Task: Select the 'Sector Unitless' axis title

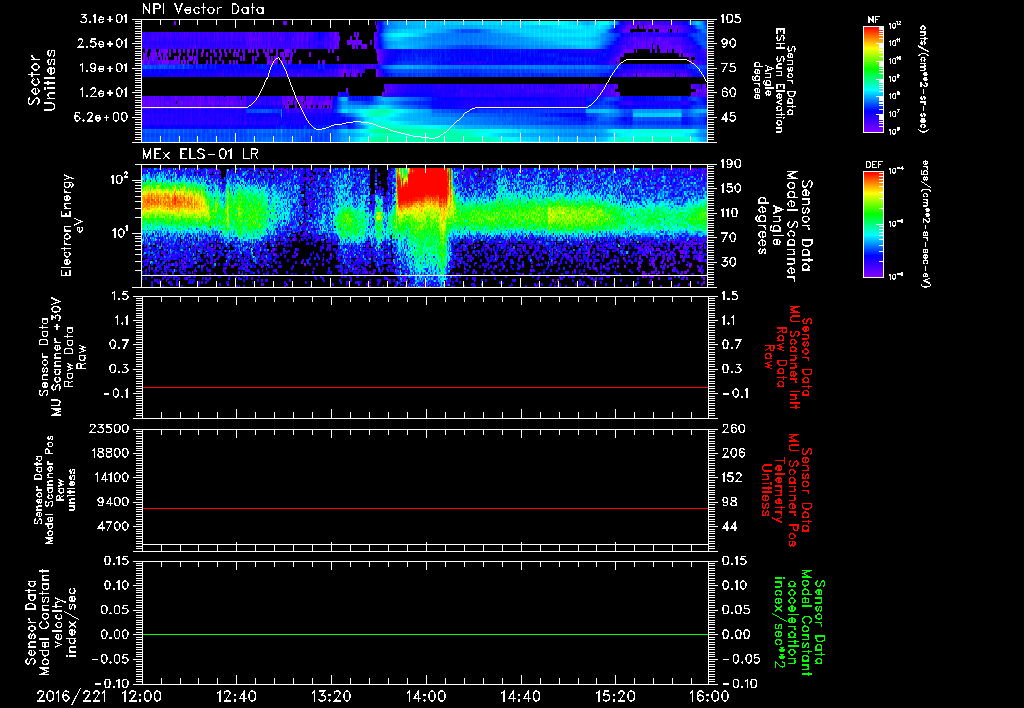Action: [x=42, y=80]
